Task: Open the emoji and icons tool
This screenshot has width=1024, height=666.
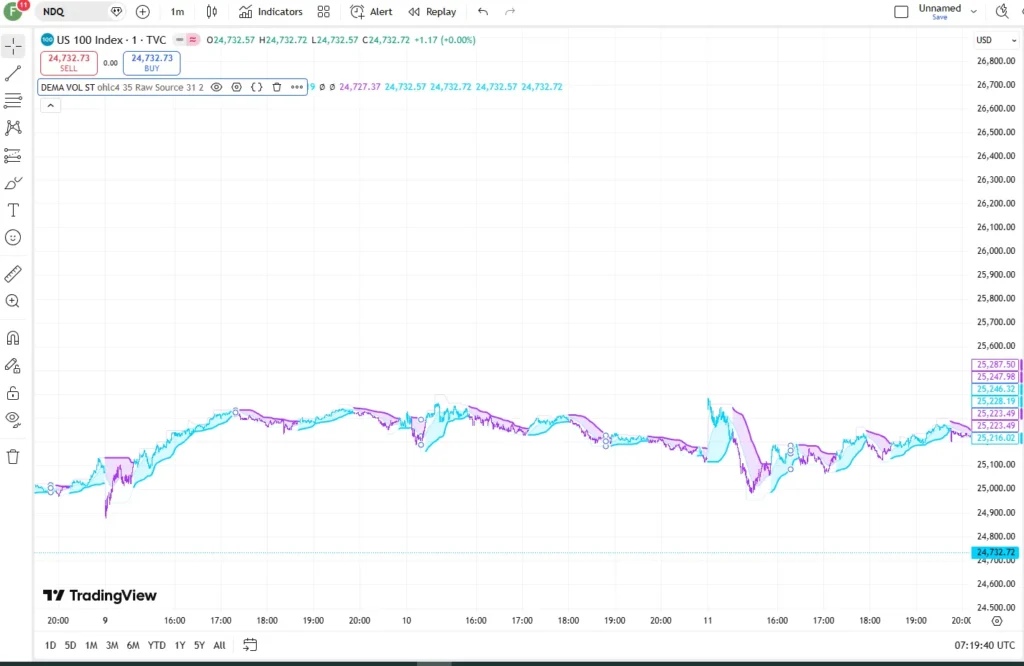Action: (13, 238)
